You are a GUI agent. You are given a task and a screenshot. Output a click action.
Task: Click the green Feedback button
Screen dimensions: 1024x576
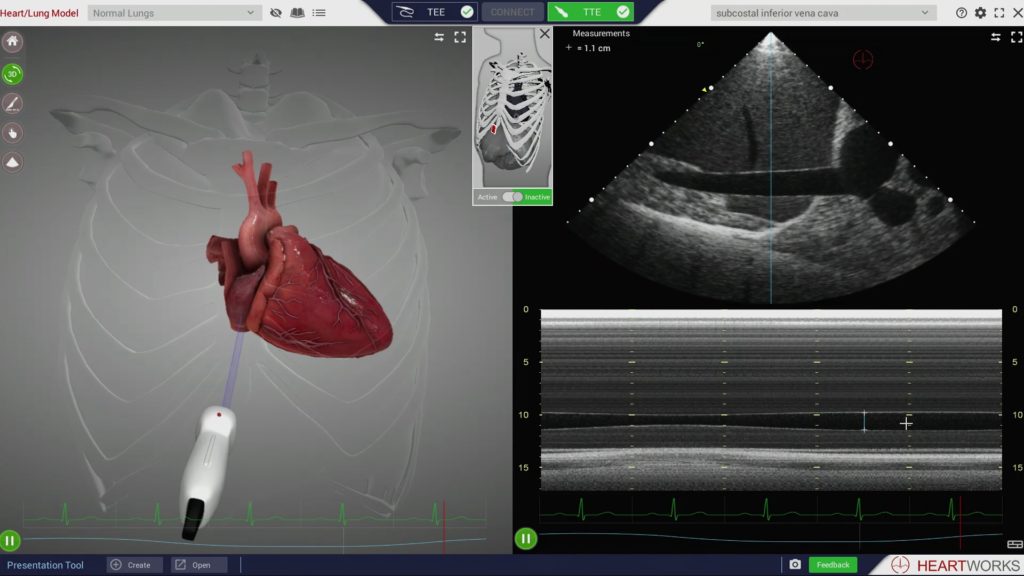[832, 565]
